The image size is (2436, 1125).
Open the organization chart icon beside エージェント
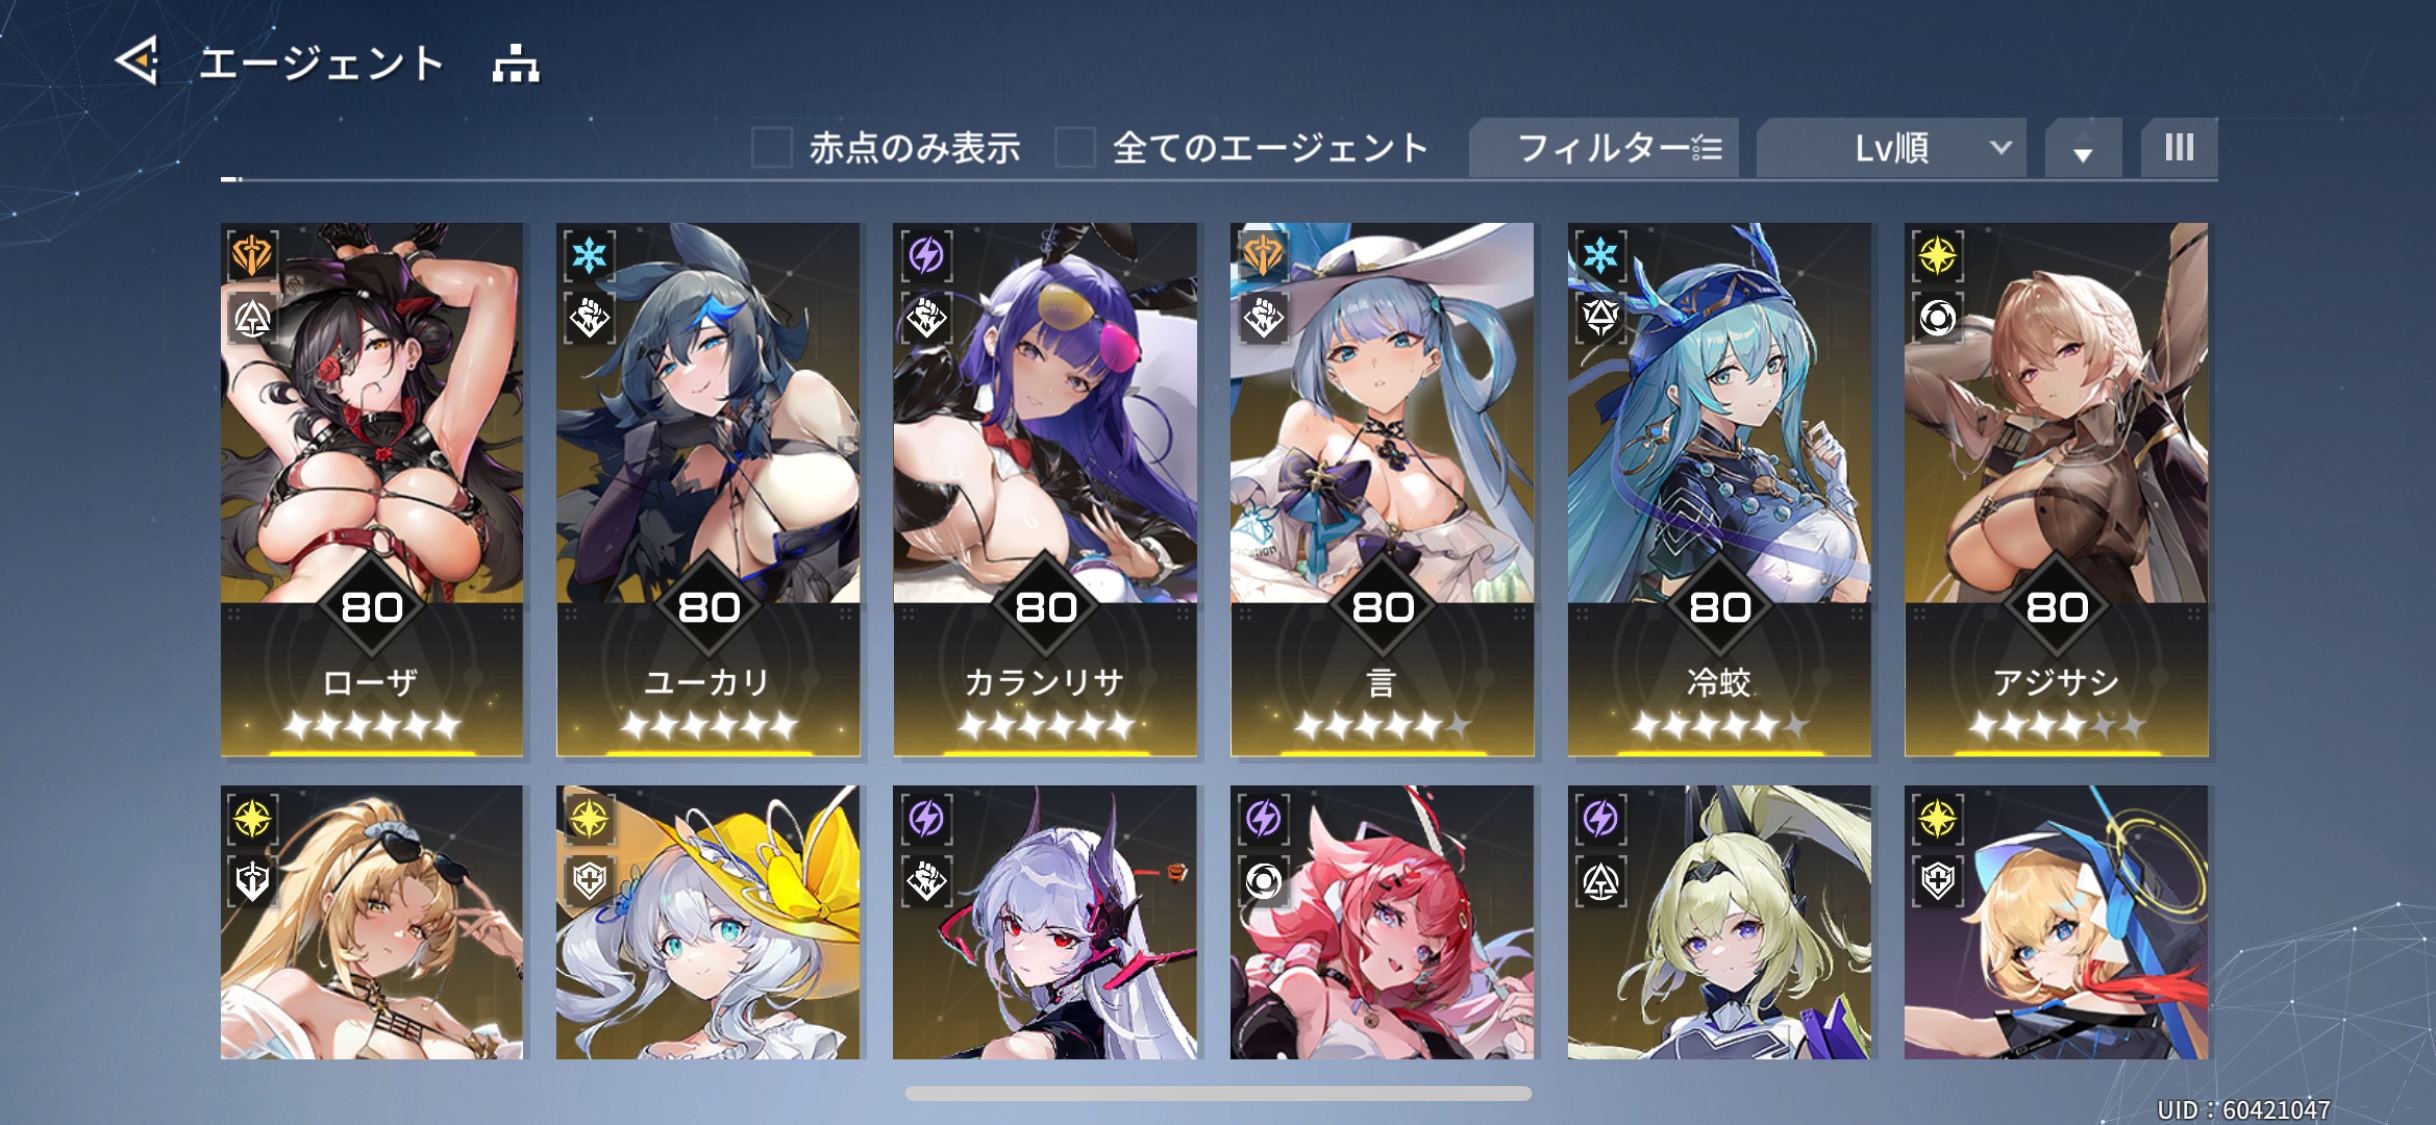coord(515,63)
